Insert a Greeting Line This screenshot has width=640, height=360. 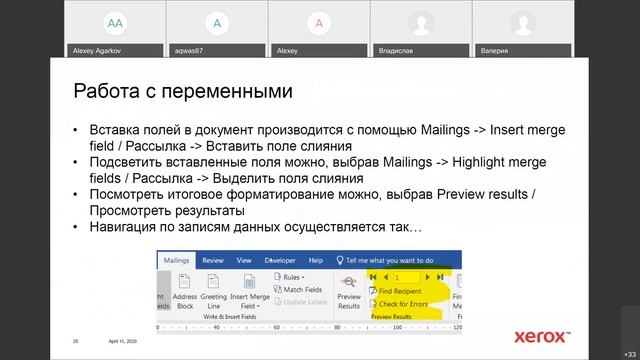click(x=213, y=292)
